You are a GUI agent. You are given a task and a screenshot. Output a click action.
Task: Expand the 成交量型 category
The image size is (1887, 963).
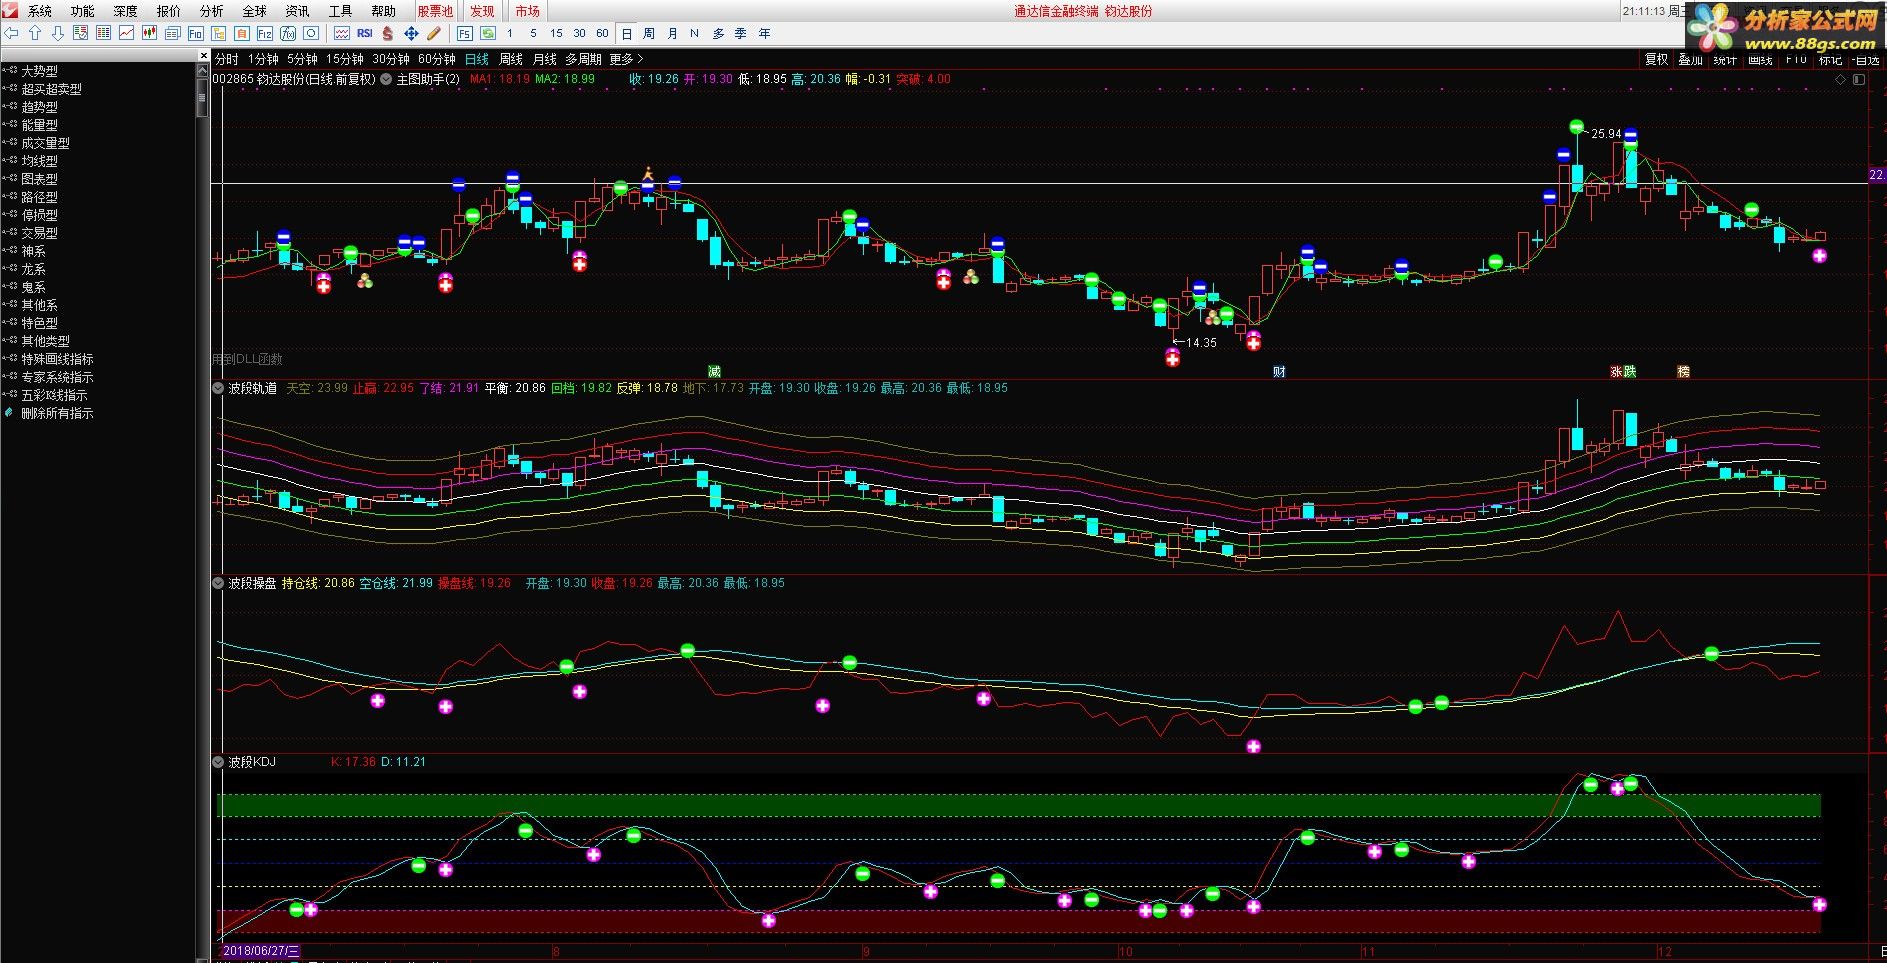pos(45,143)
